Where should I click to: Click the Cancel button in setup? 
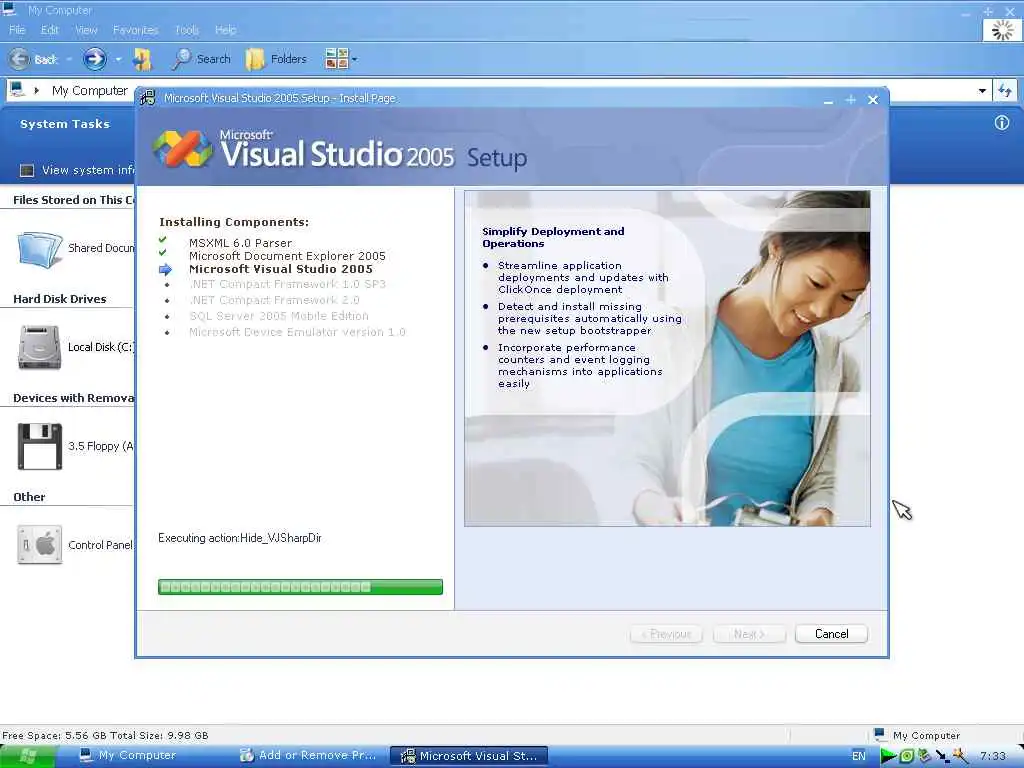831,634
